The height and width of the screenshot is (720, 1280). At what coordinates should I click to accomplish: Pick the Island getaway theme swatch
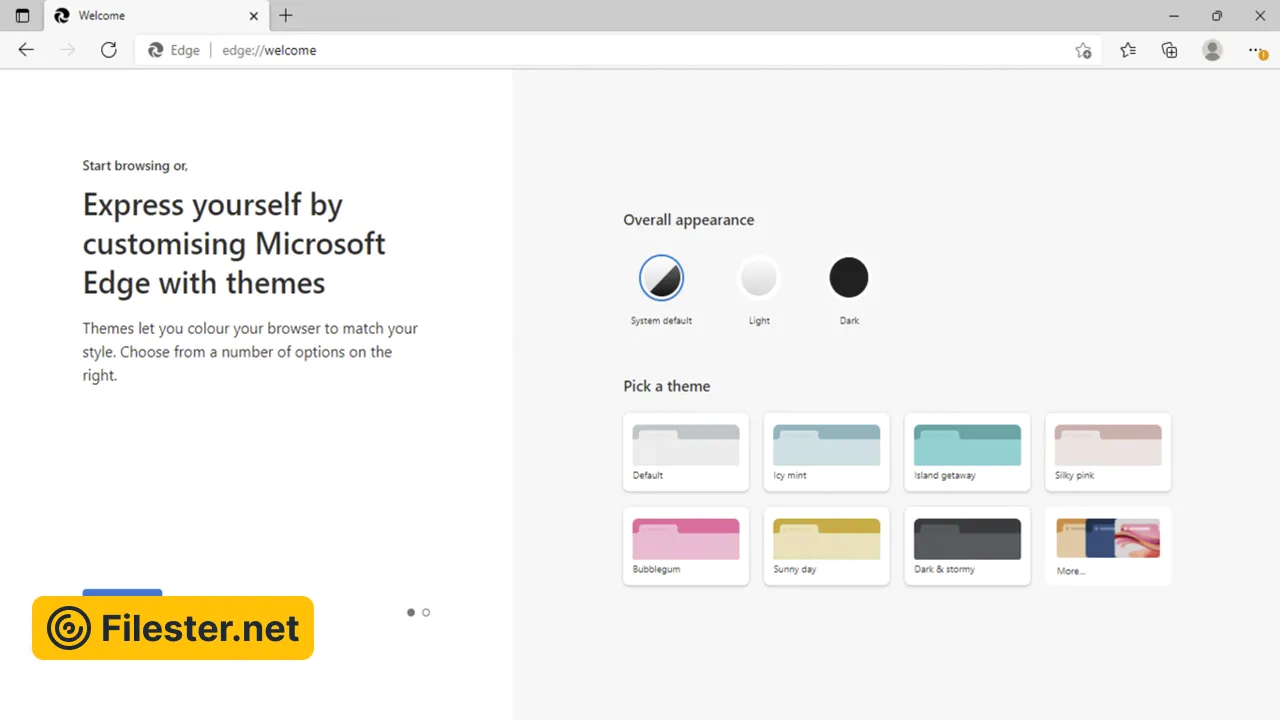[967, 451]
